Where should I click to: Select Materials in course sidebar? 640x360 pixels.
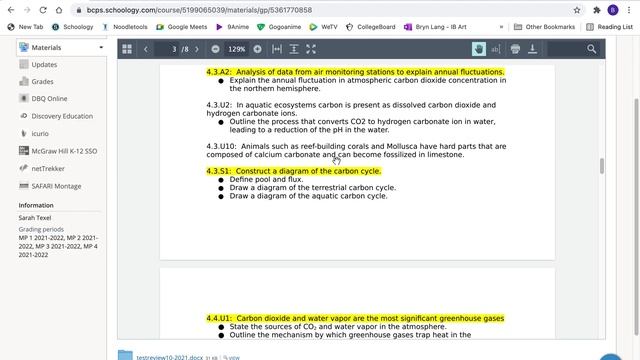coord(46,48)
